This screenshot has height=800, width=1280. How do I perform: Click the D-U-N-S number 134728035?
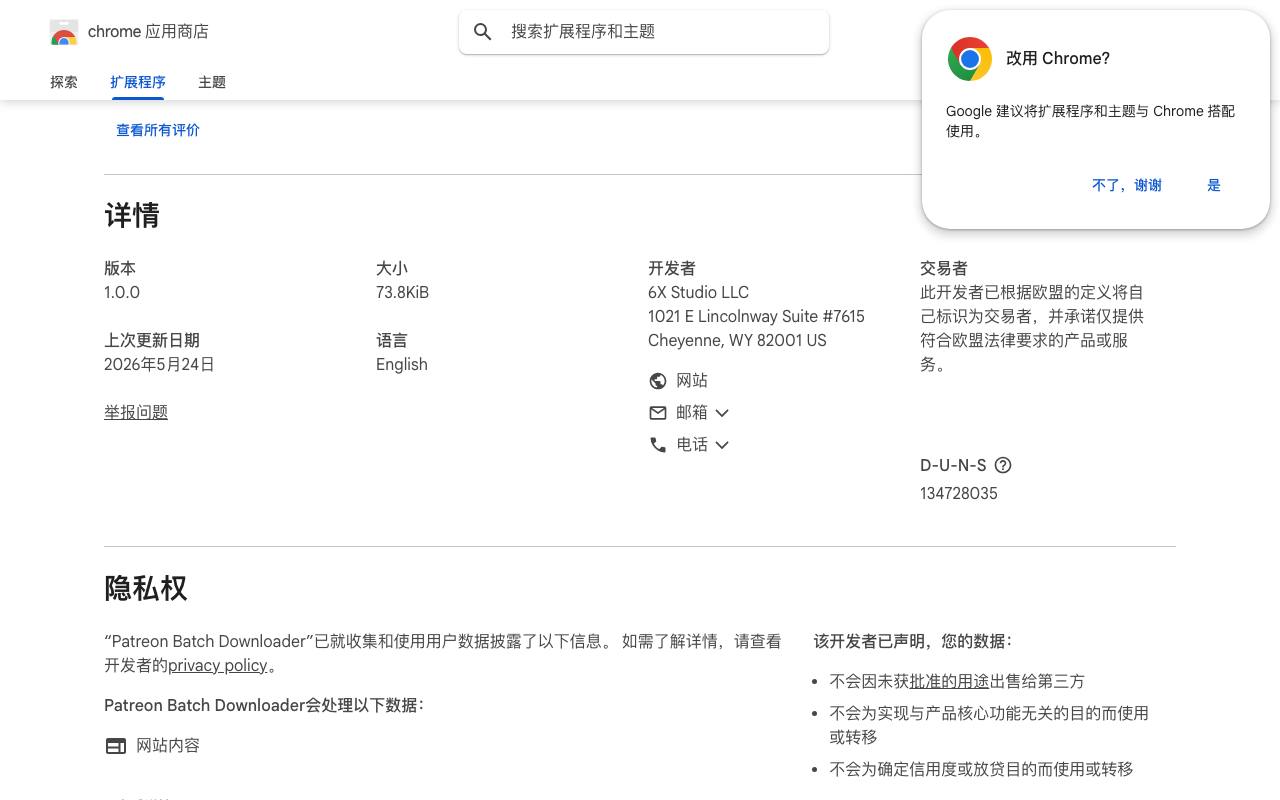coord(959,494)
